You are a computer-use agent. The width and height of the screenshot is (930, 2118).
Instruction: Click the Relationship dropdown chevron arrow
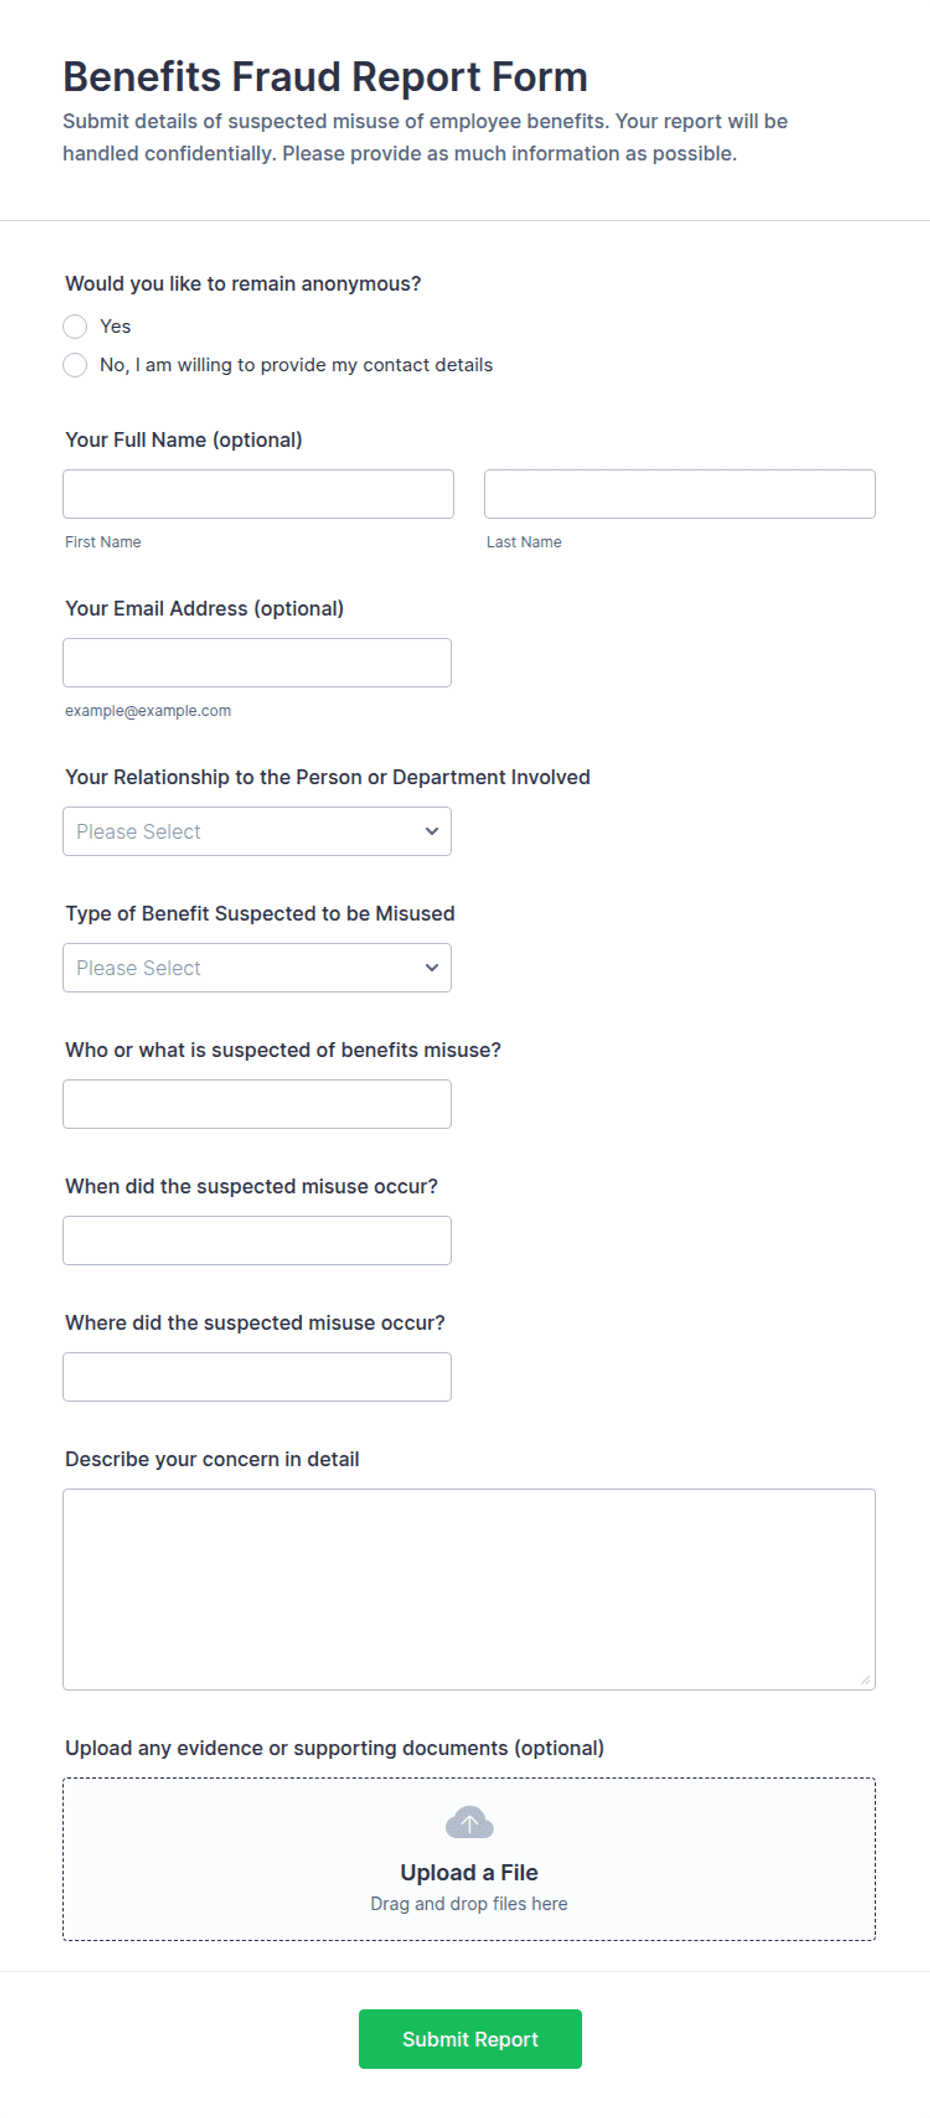(x=432, y=831)
